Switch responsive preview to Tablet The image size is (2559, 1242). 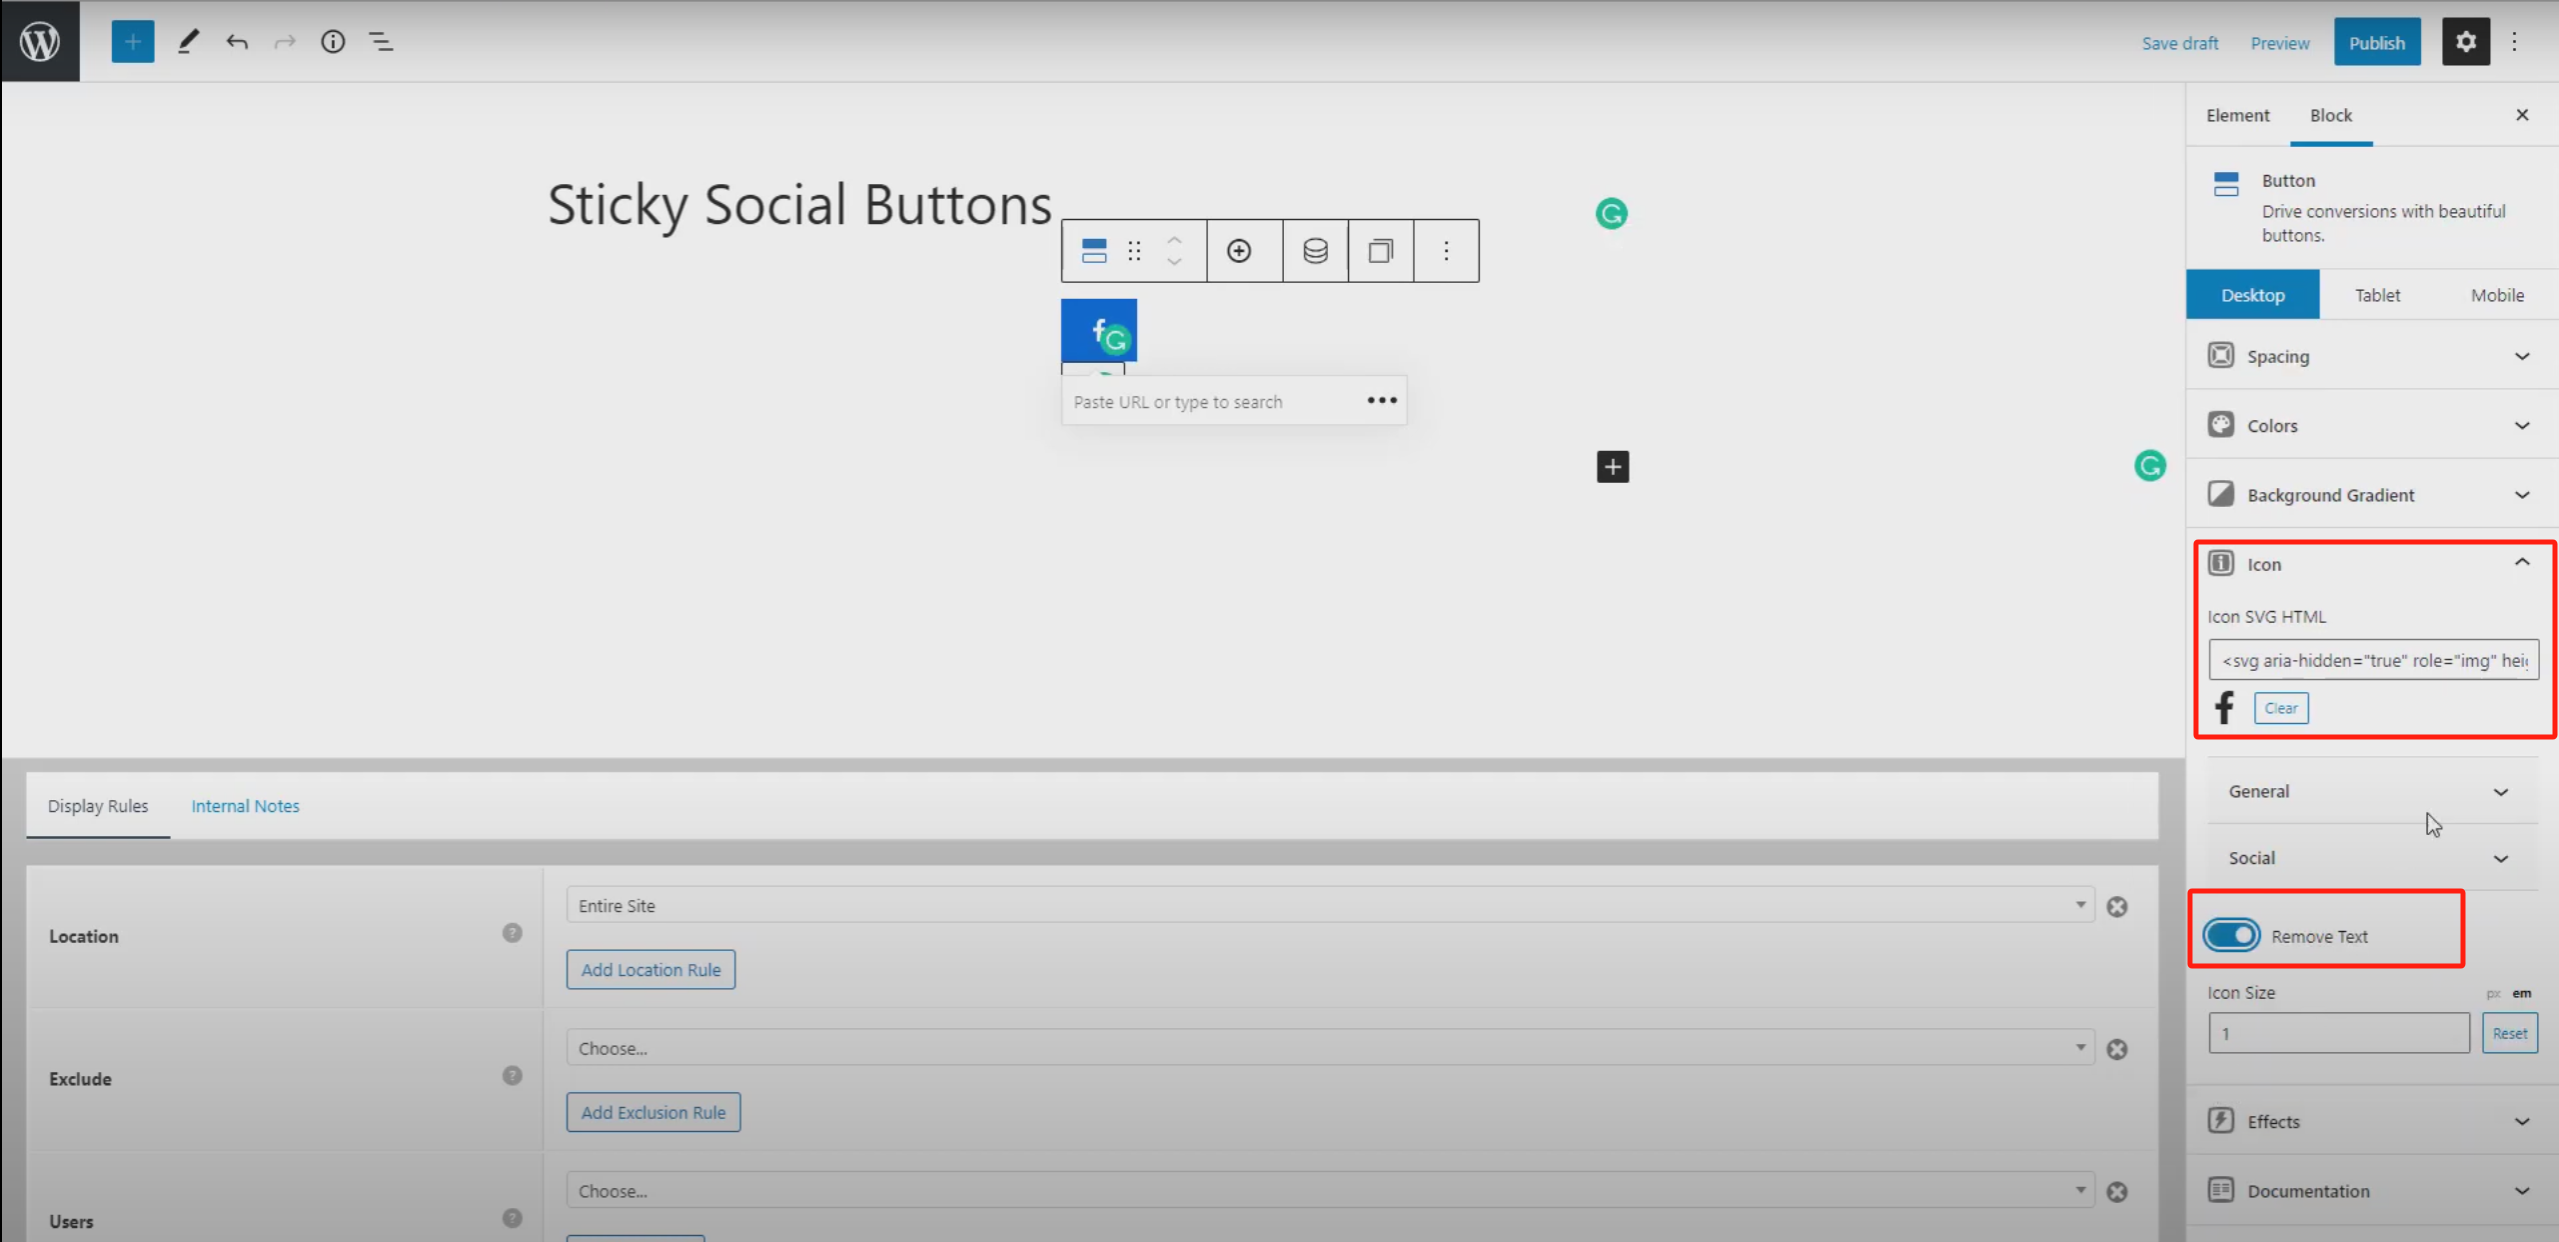(2377, 294)
